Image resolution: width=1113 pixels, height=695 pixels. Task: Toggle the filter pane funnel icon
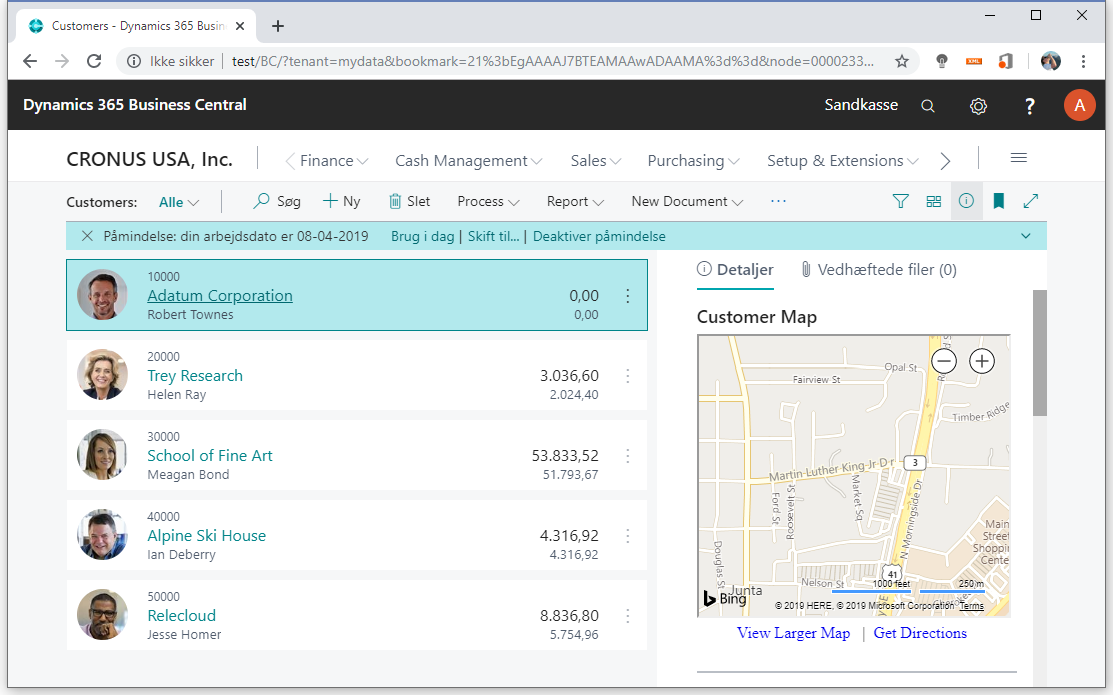click(900, 202)
